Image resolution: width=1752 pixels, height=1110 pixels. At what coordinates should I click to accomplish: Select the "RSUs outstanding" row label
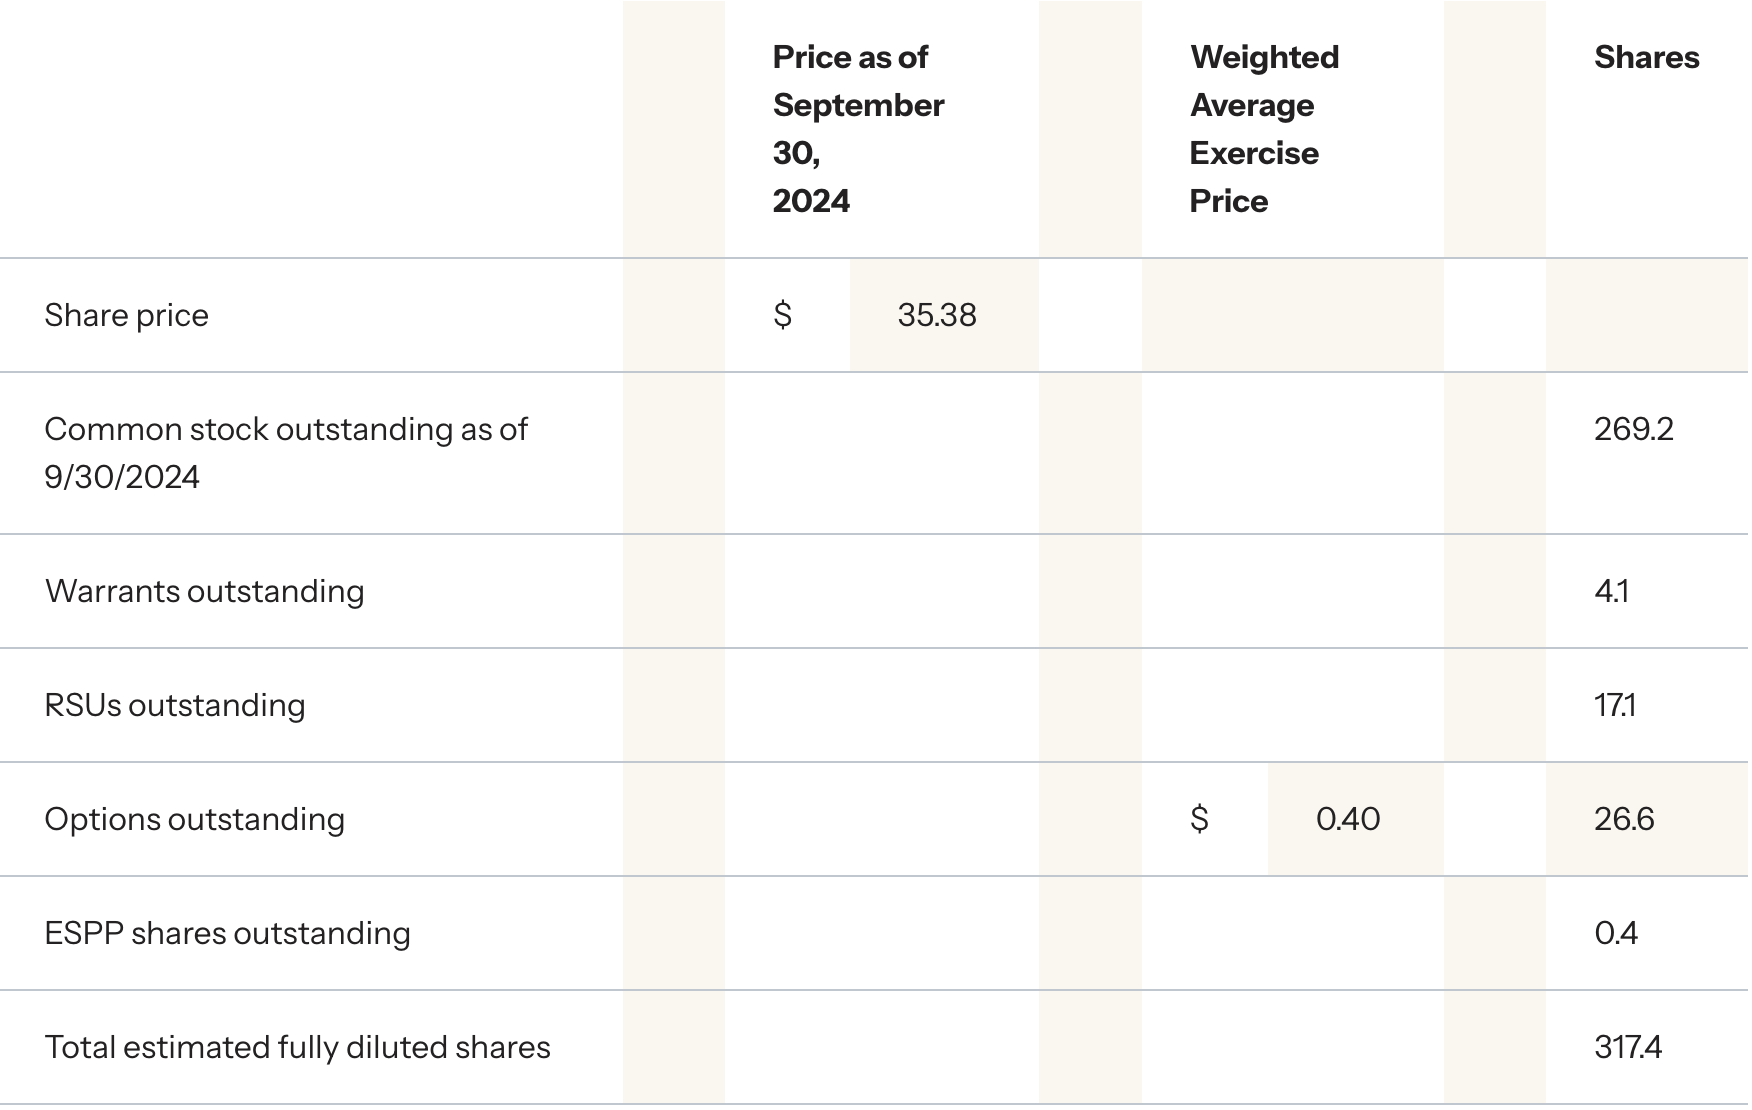tap(175, 705)
